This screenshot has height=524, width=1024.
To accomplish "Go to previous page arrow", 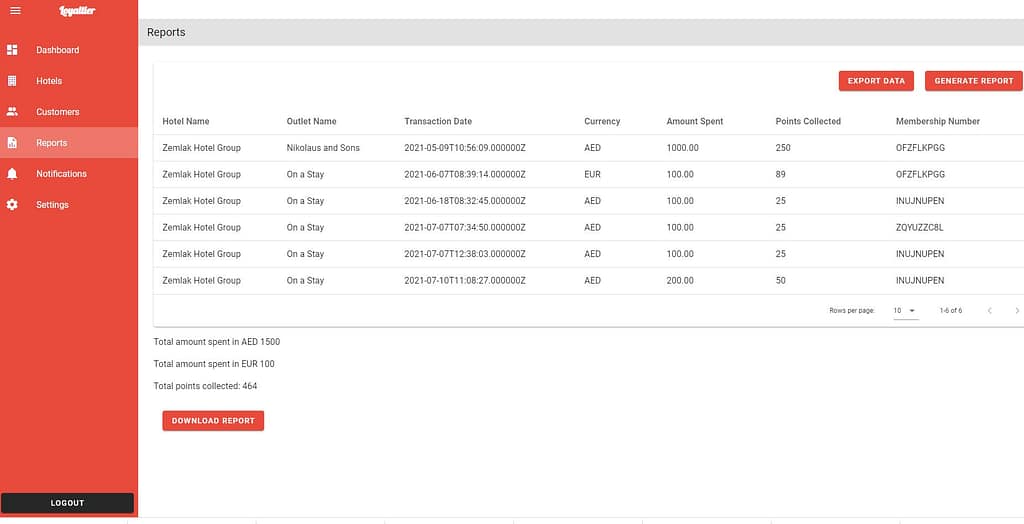I will click(989, 311).
